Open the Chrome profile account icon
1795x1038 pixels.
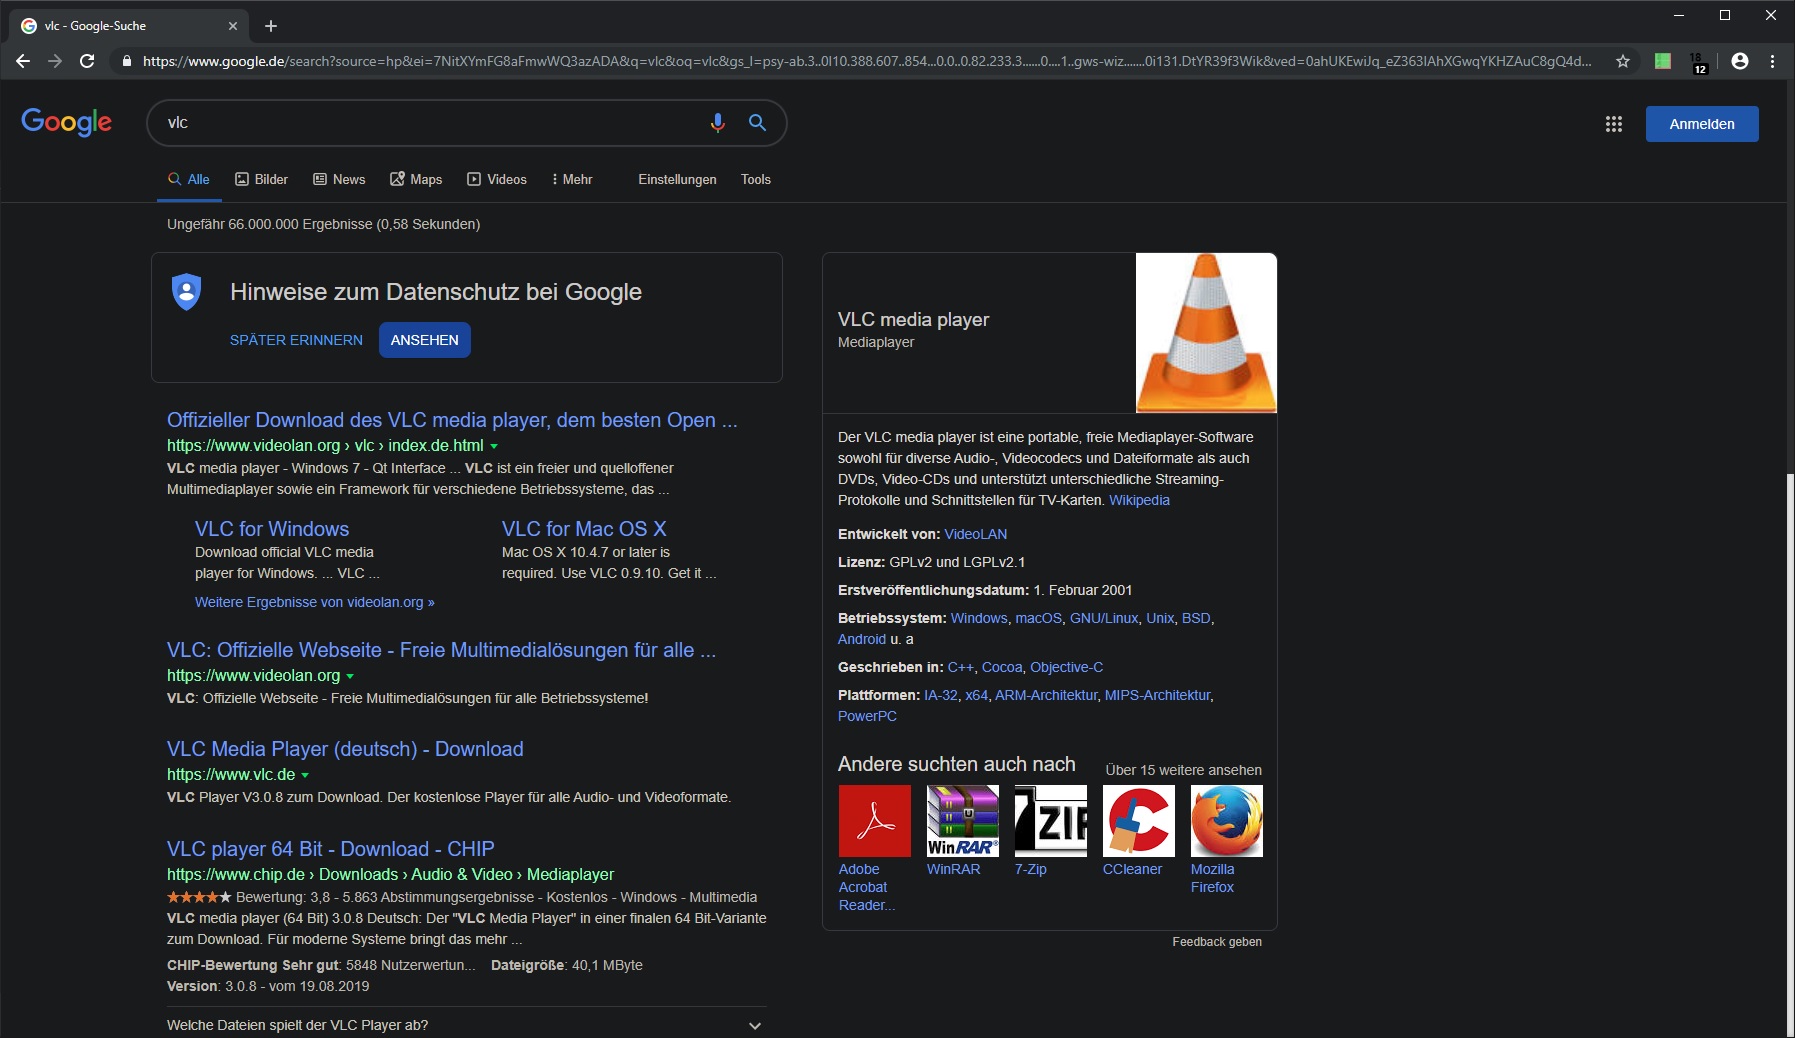tap(1740, 61)
